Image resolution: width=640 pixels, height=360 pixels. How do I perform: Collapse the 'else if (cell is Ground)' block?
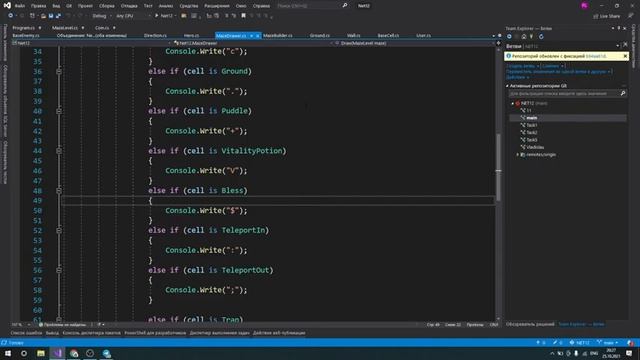[59, 71]
